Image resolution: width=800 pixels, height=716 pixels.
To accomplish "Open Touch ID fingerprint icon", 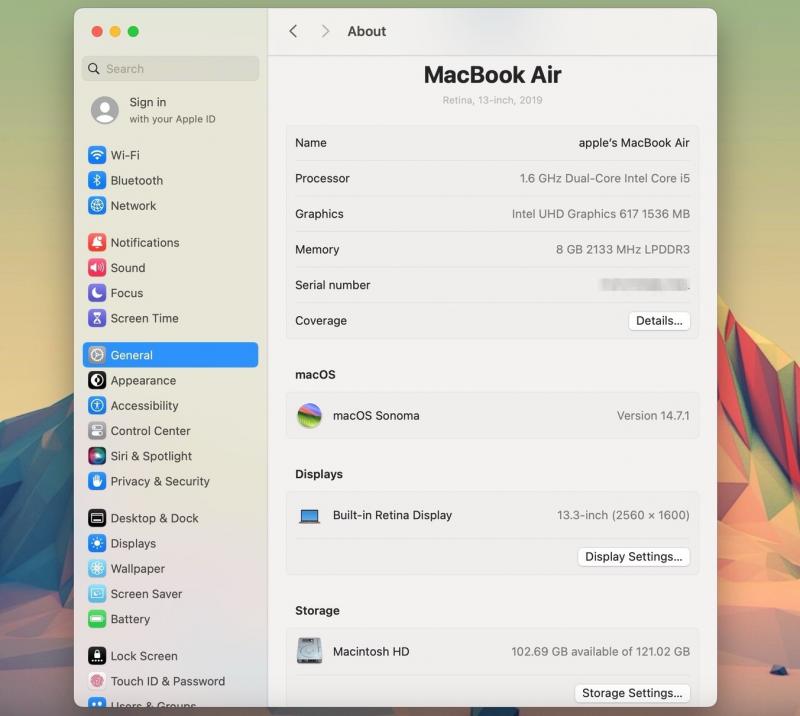I will pos(97,681).
